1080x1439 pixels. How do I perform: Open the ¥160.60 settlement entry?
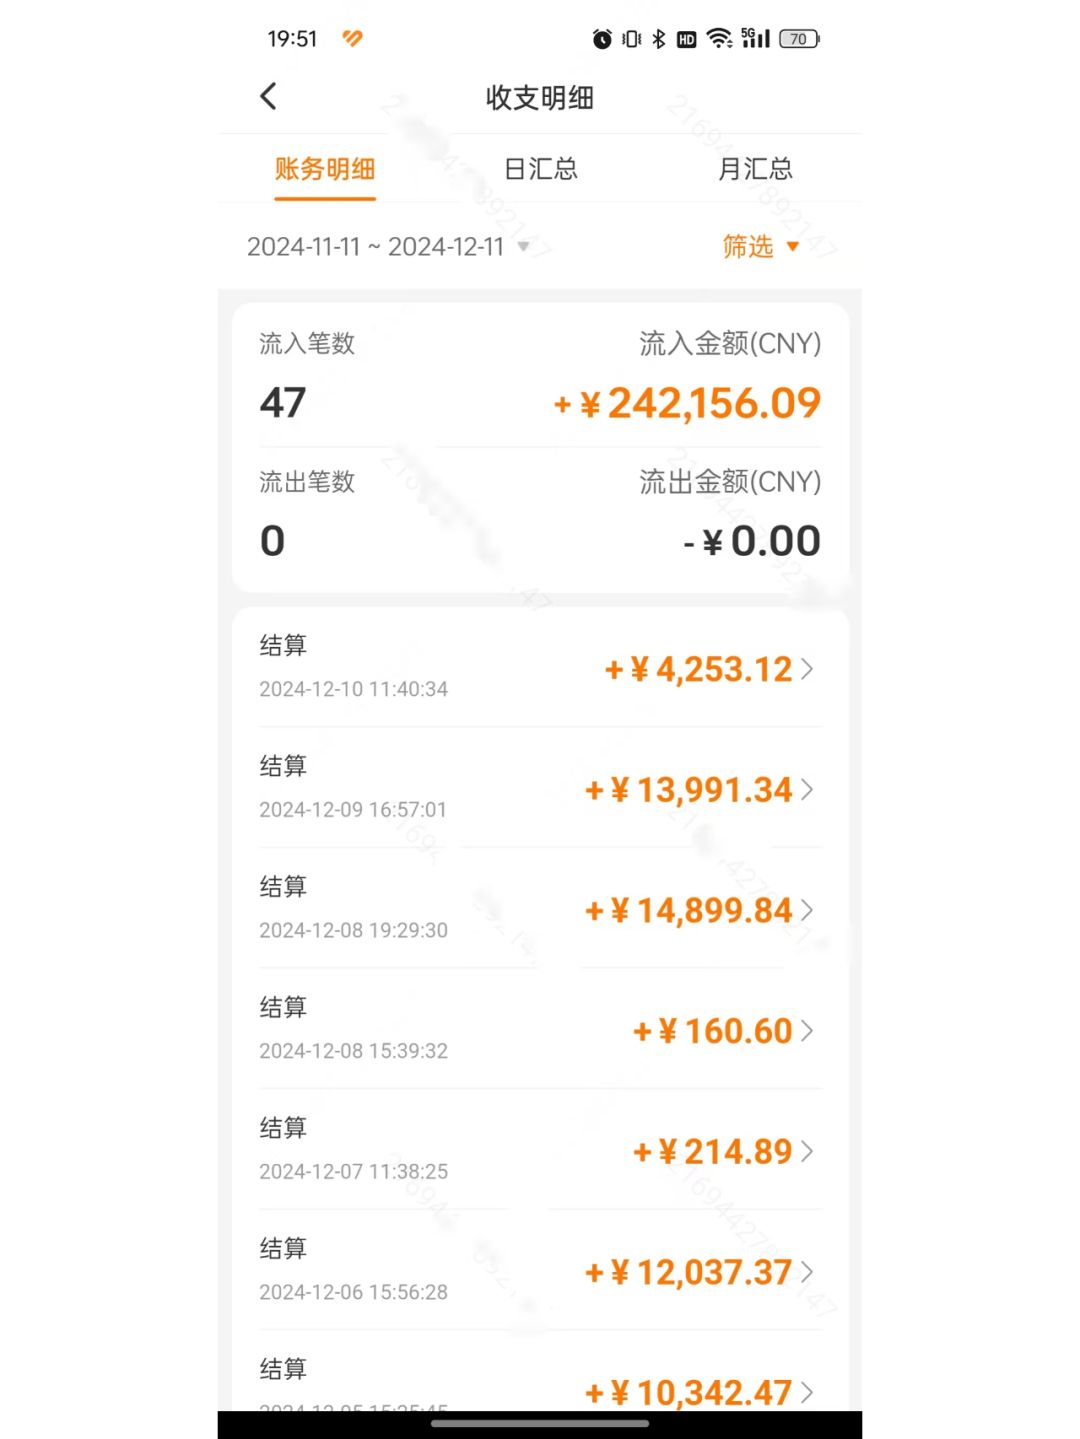pyautogui.click(x=540, y=1029)
